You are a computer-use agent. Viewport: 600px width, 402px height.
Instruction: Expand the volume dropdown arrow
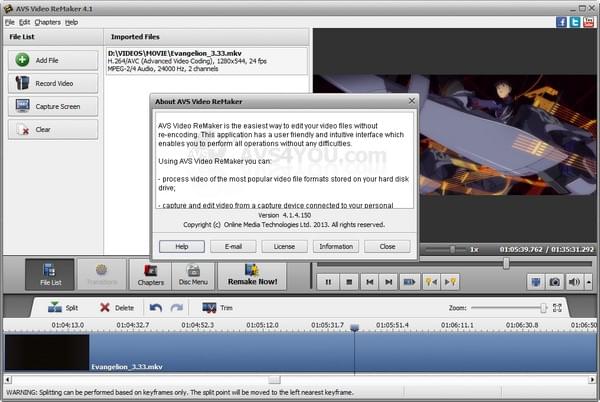point(589,282)
